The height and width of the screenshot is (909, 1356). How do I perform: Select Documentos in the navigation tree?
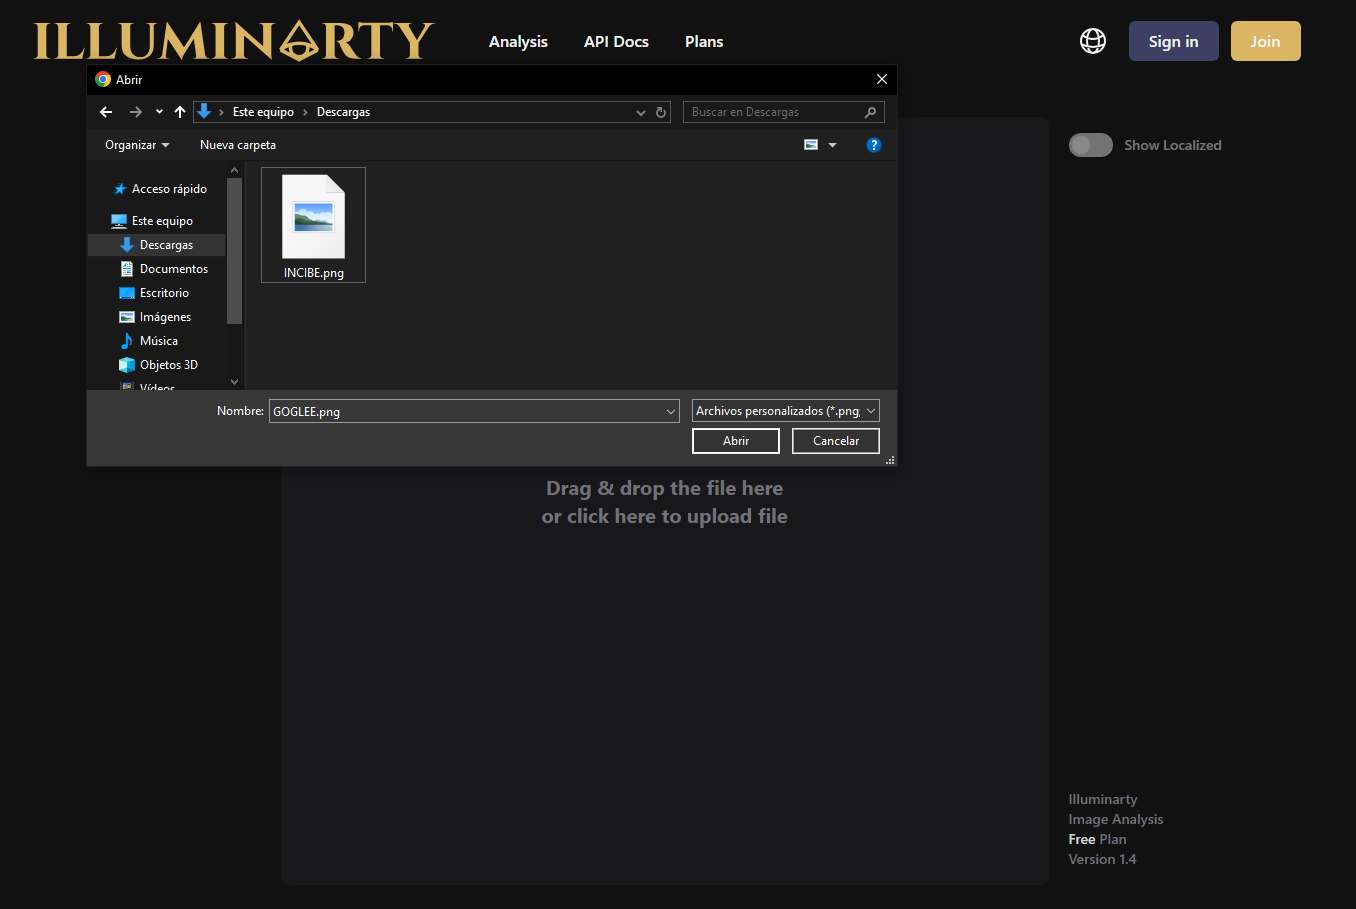[173, 269]
